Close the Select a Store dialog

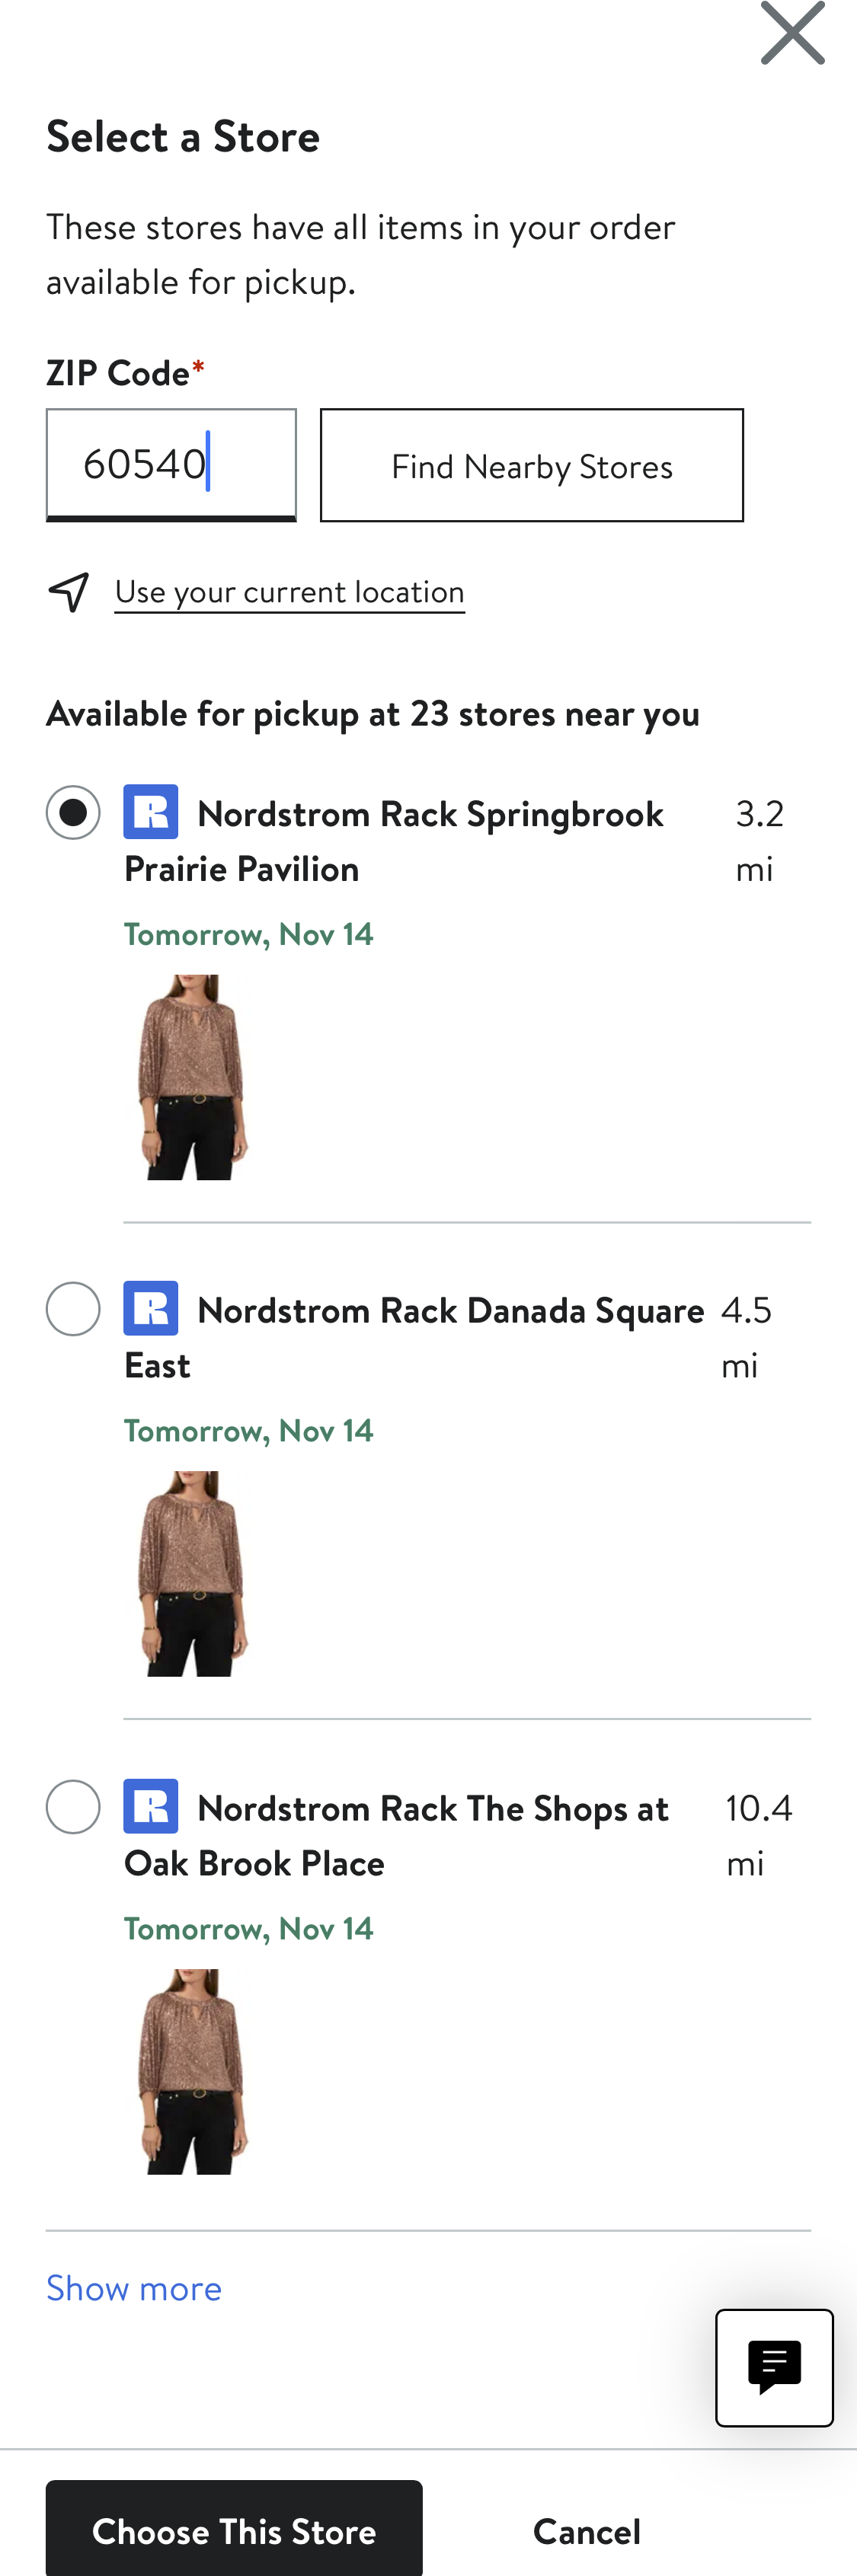pos(793,32)
